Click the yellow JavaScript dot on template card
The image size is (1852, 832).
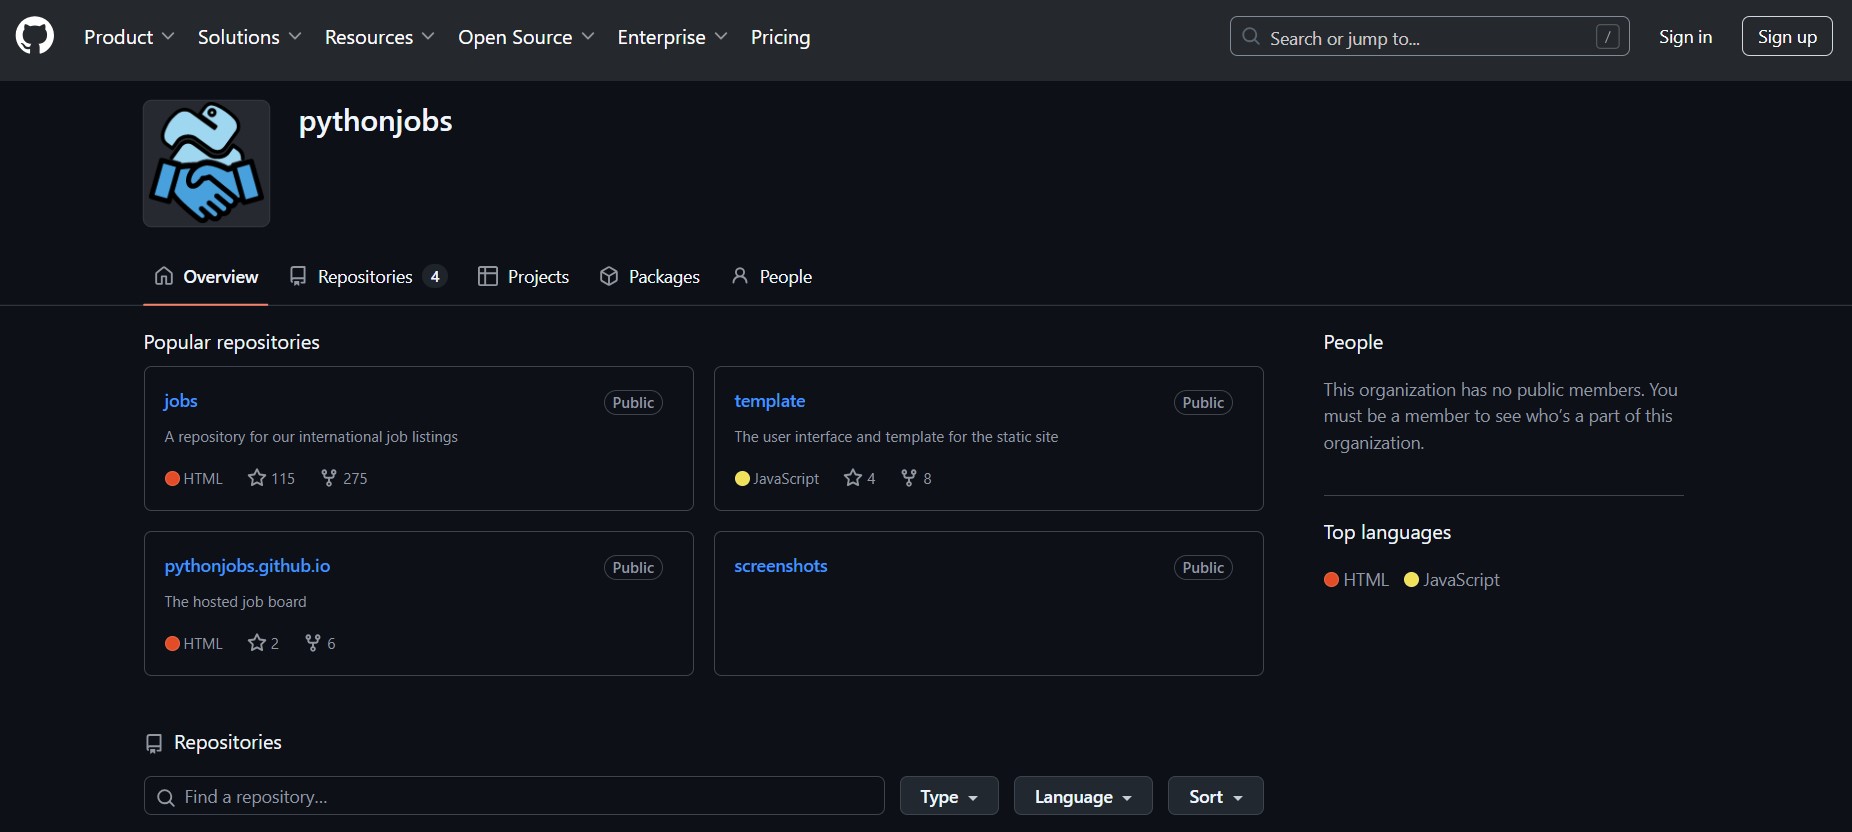[742, 479]
